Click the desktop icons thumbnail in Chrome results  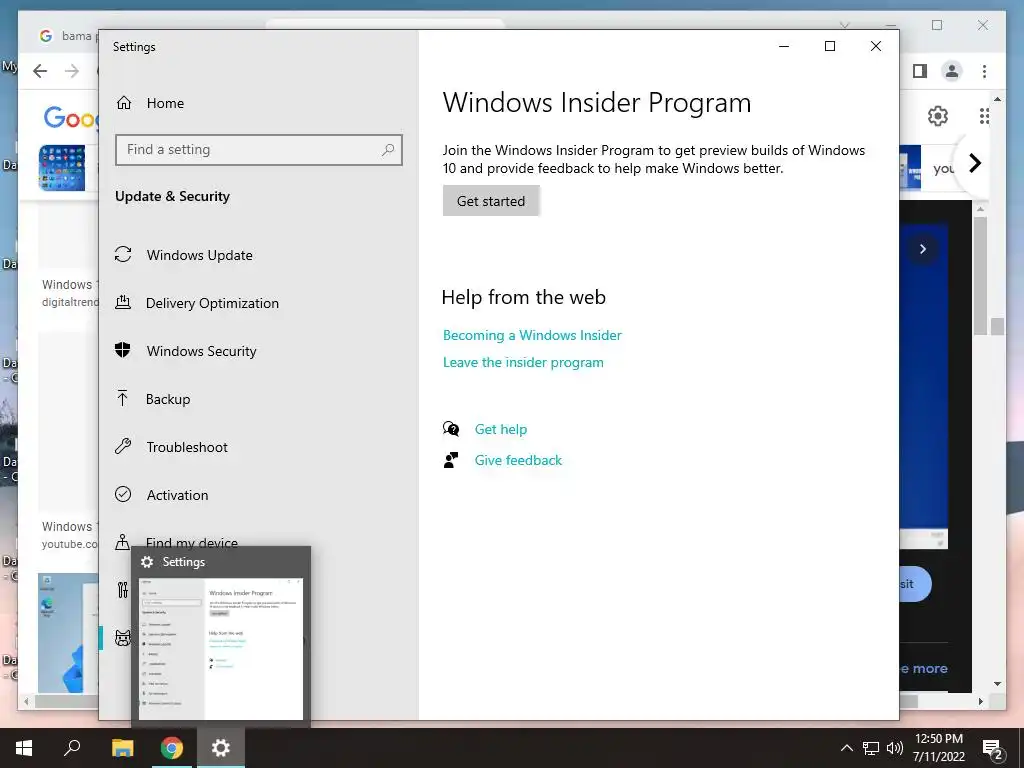click(x=62, y=168)
